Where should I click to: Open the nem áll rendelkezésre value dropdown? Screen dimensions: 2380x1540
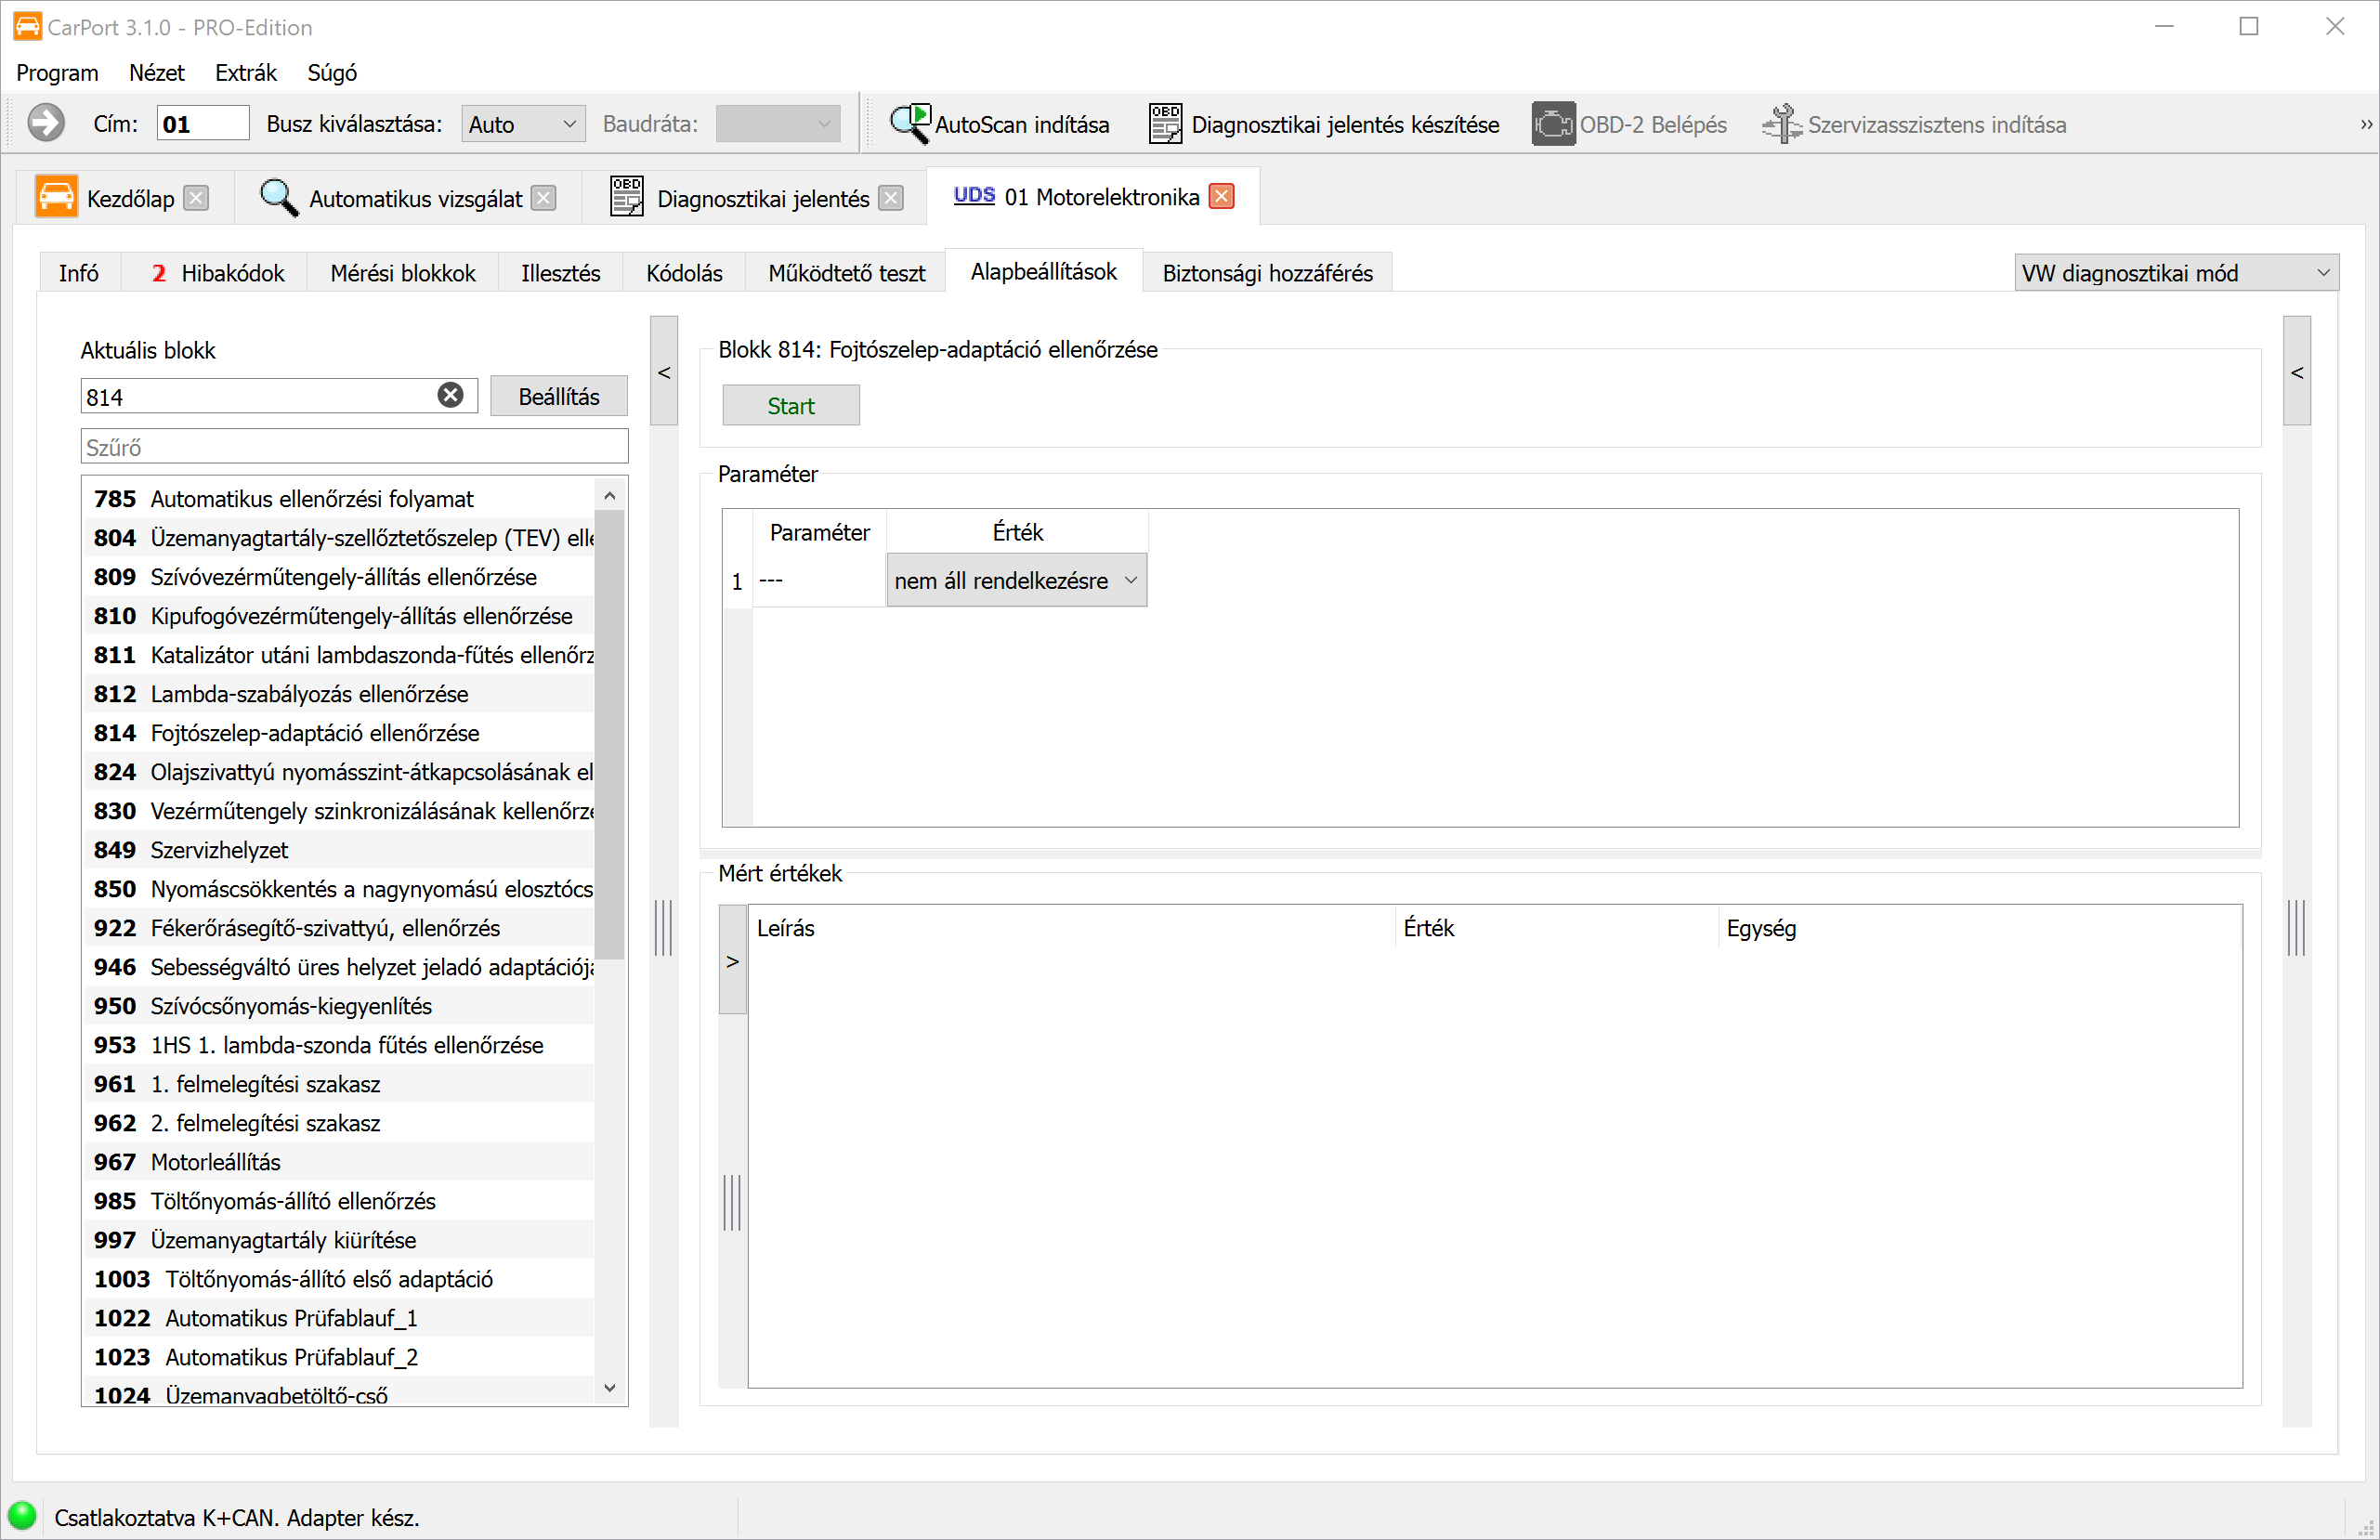[1016, 581]
